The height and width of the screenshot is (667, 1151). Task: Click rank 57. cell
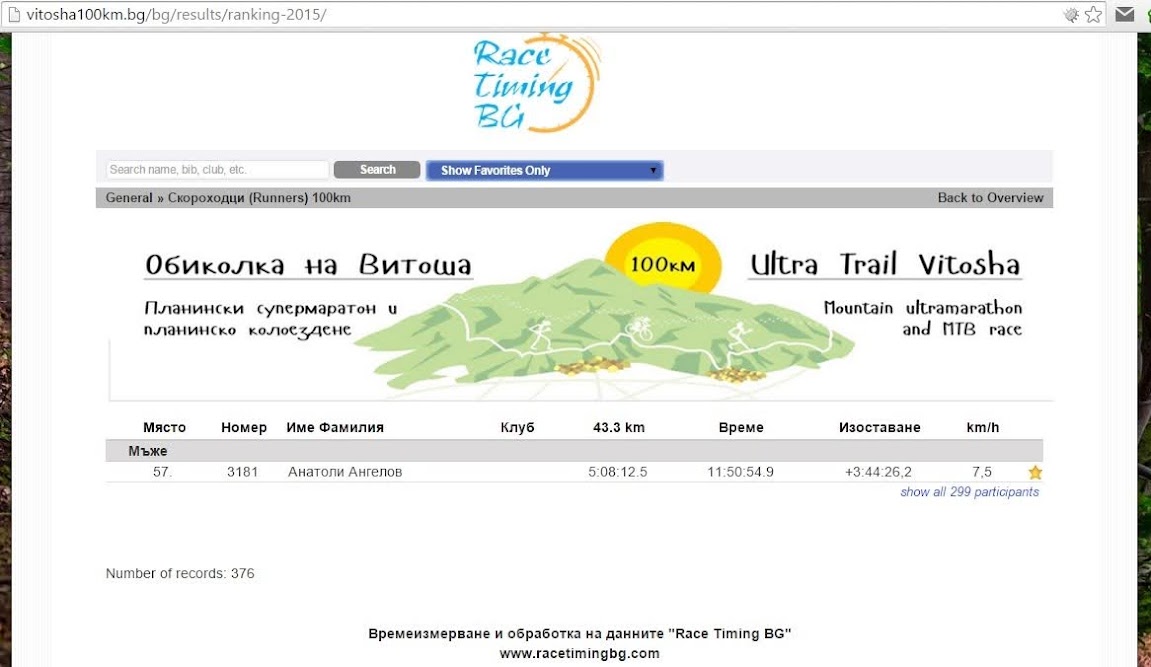point(162,472)
